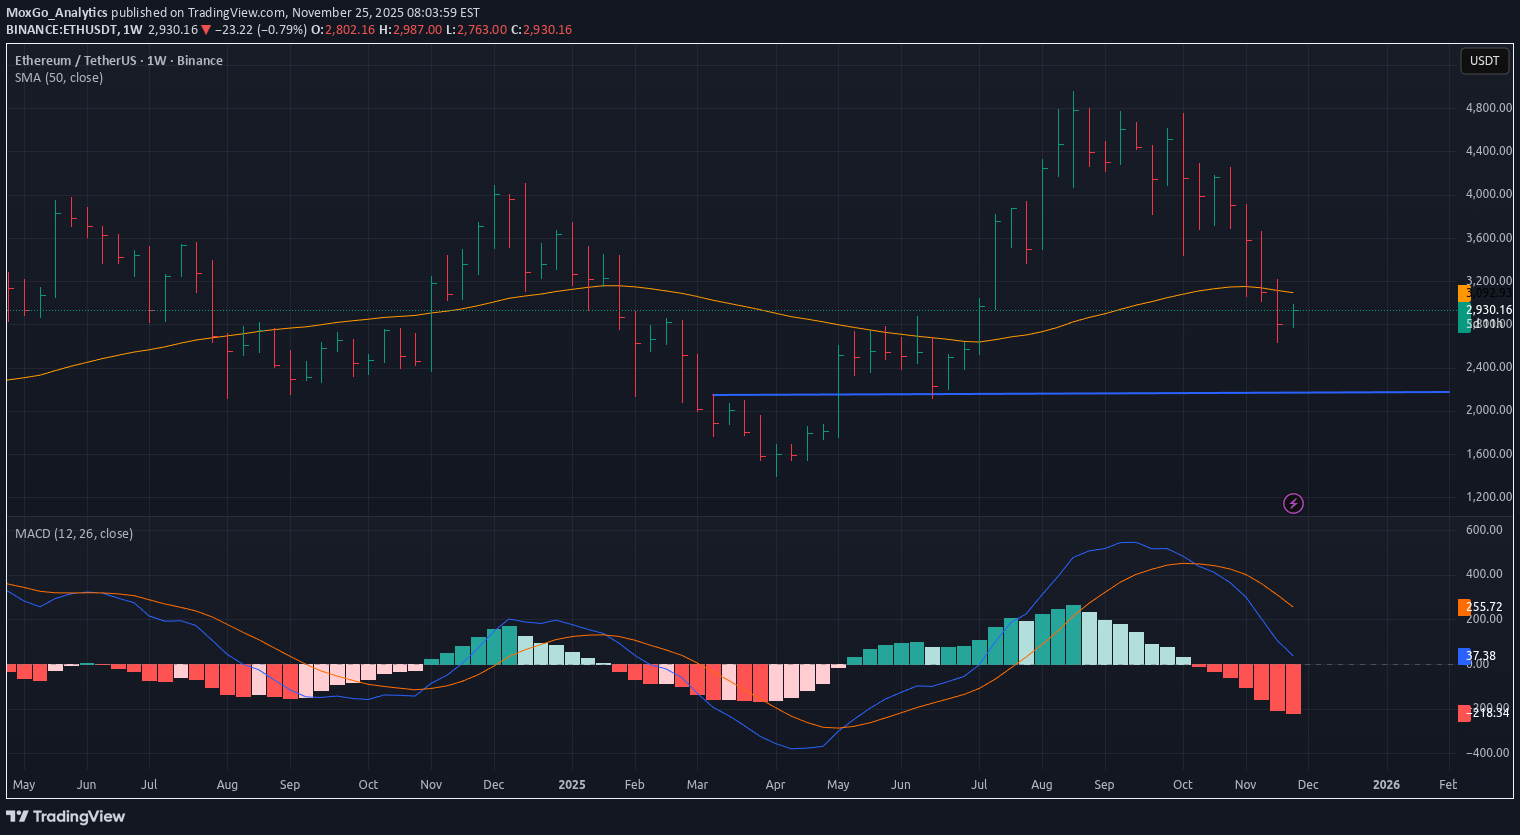Screen dimensions: 1520x835
Task: Click the orange 3,092.93 SMA price label
Action: point(1487,292)
